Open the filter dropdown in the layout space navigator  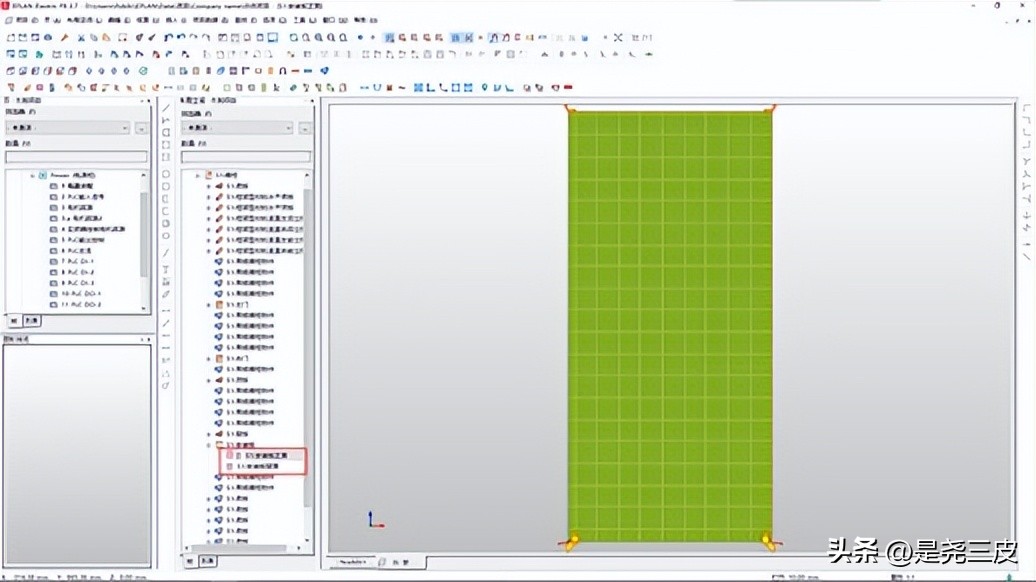[236, 128]
